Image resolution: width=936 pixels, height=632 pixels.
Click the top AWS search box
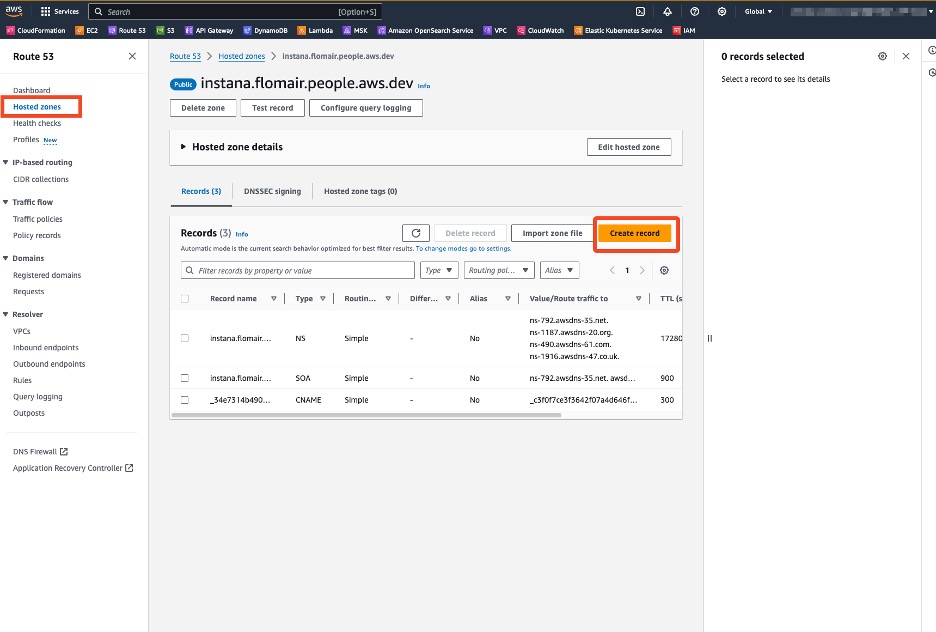[235, 11]
